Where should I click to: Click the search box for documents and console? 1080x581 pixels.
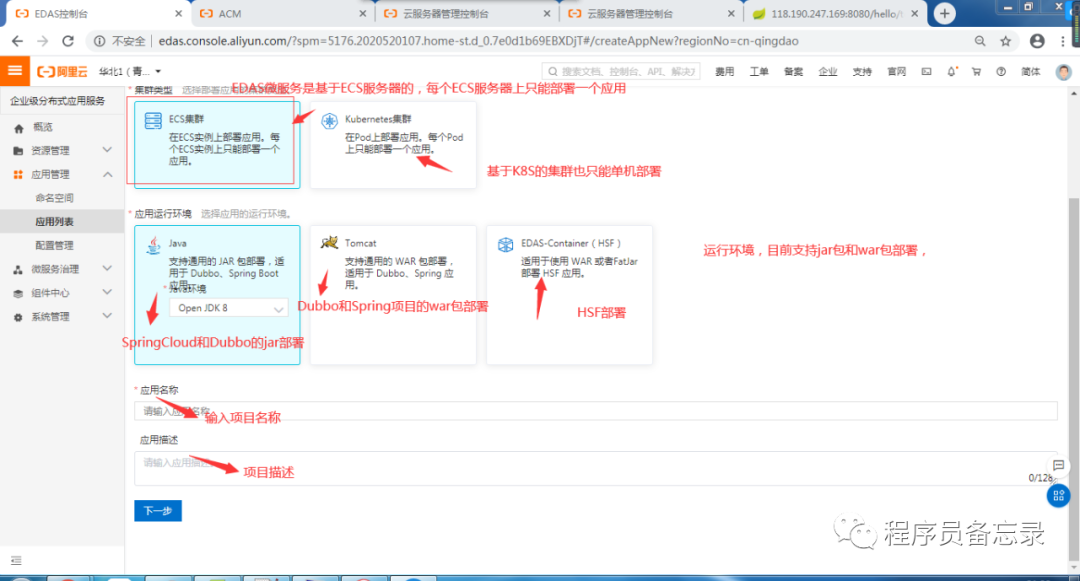pos(621,72)
